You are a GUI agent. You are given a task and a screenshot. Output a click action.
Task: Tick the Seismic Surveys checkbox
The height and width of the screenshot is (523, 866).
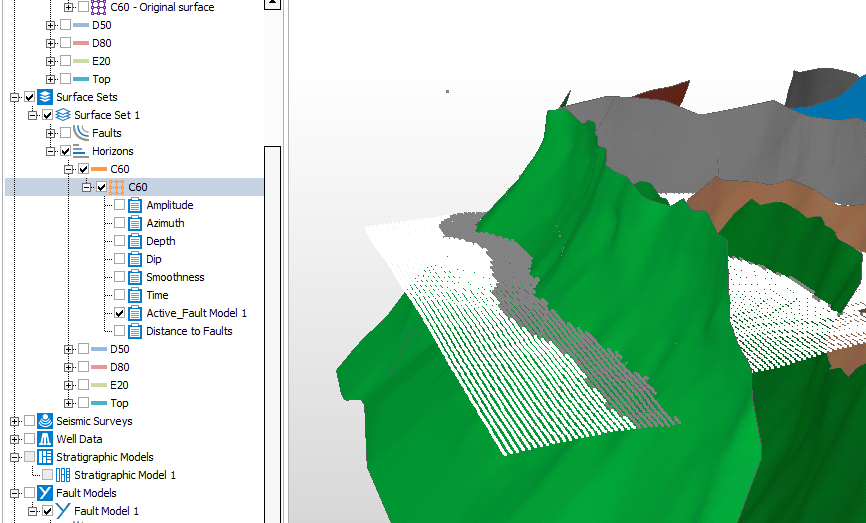tap(29, 421)
